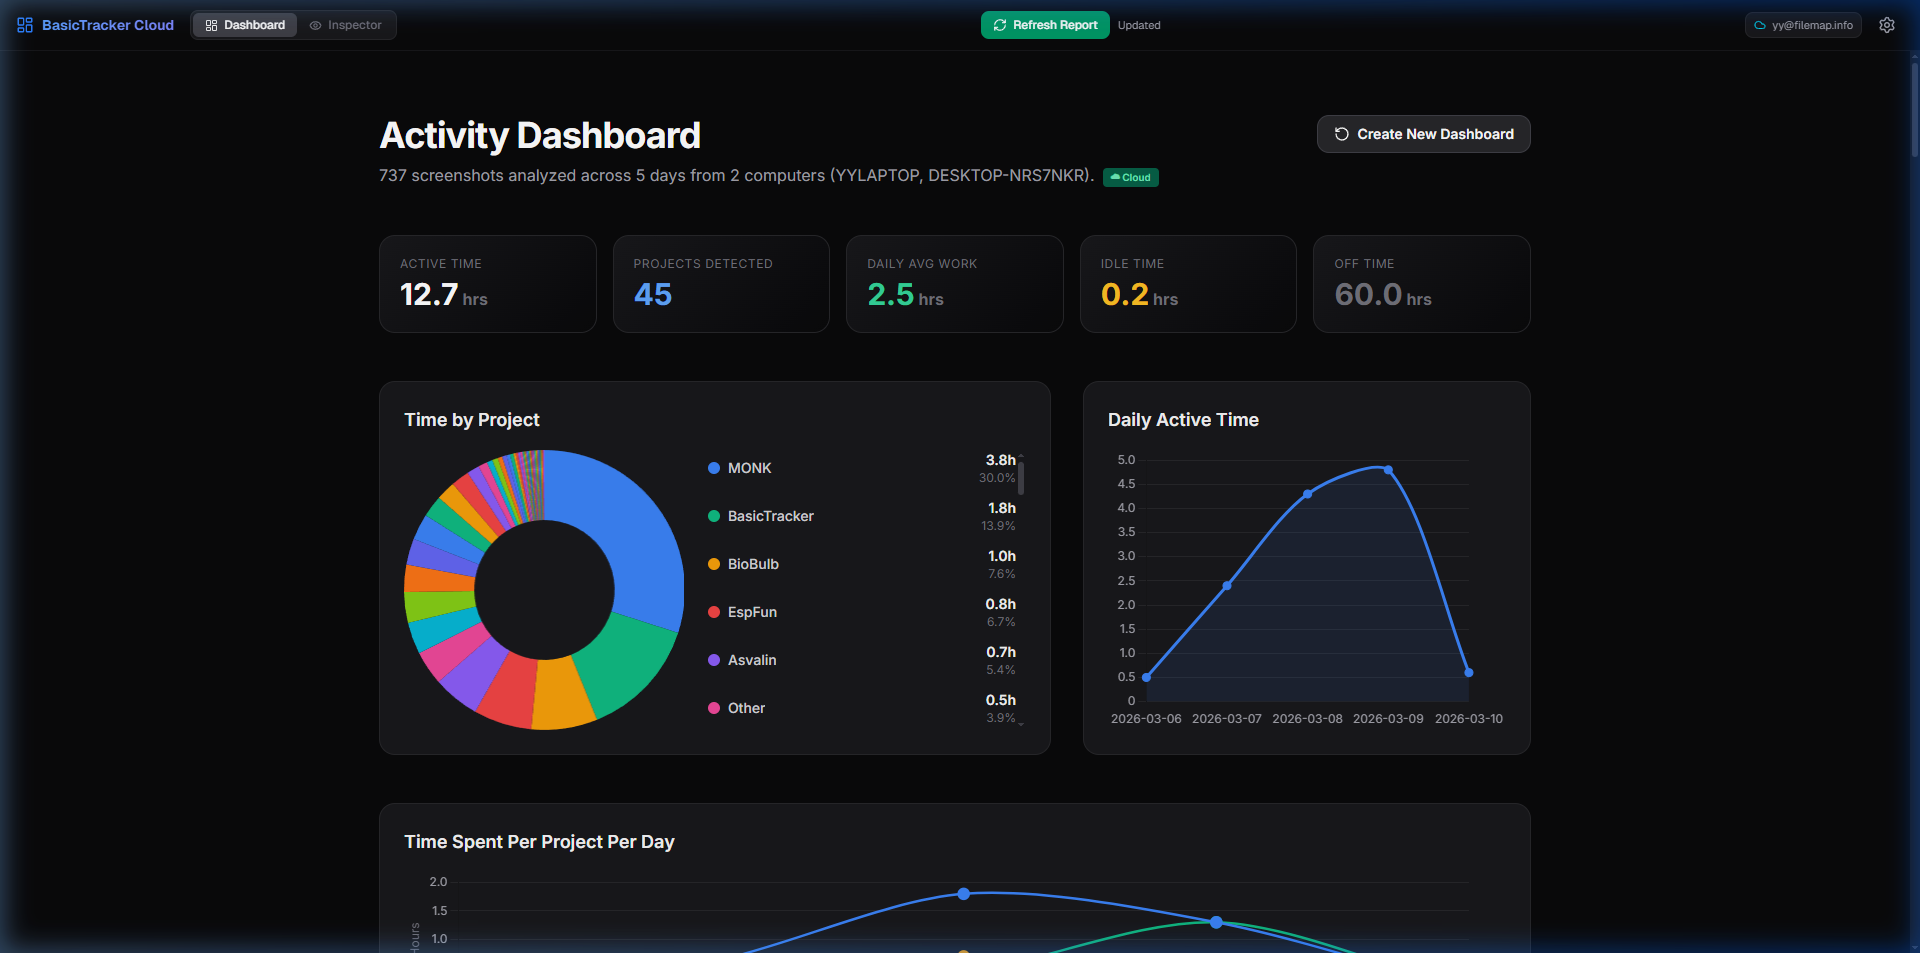Switch to the Dashboard tab

tap(244, 24)
